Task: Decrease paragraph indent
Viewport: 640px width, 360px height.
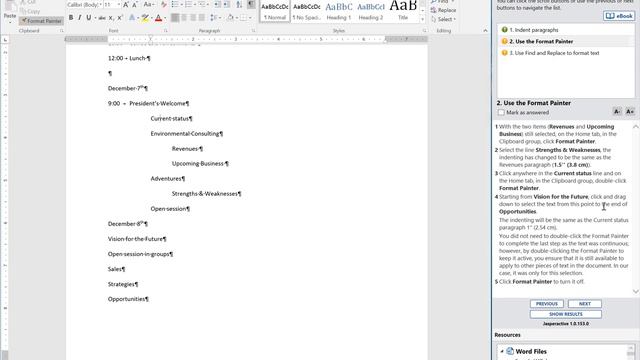Action: (x=218, y=5)
